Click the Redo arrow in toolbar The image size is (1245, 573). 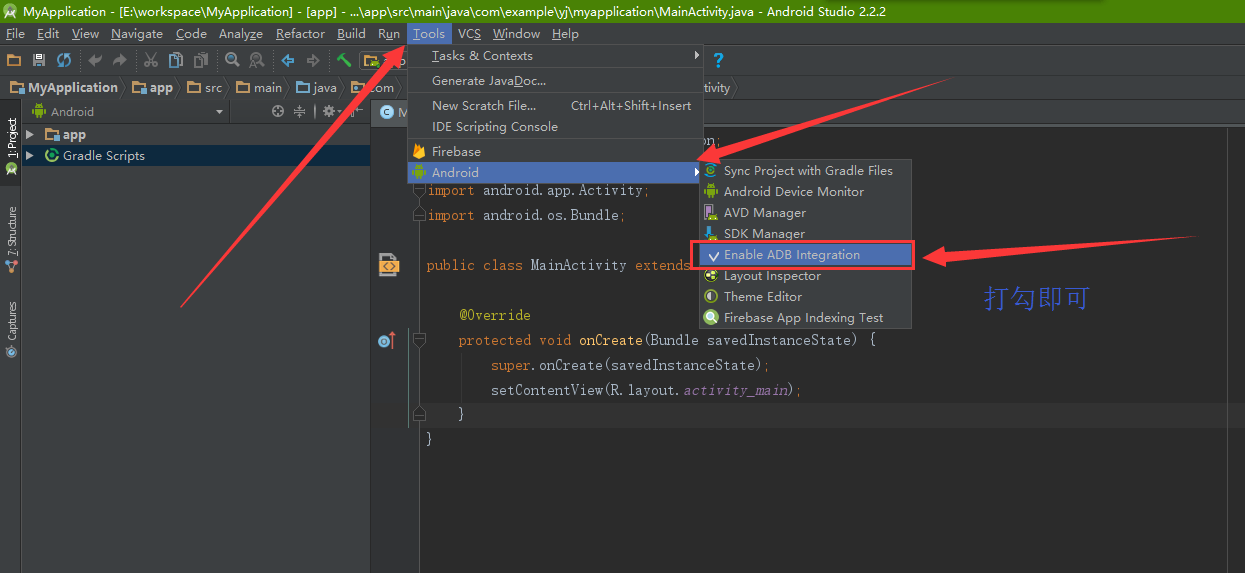(x=120, y=60)
